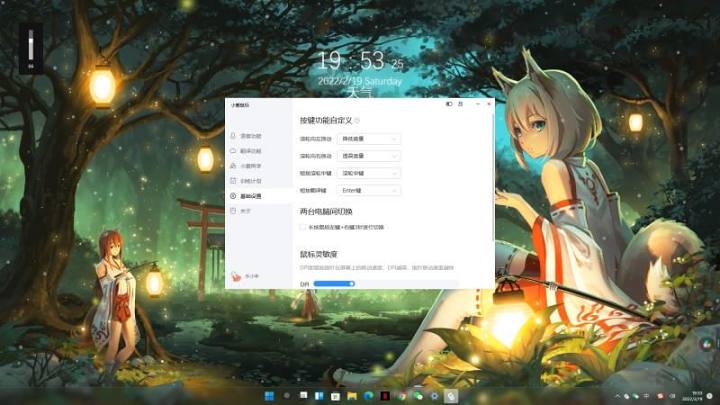Click the settings window vertical scrollbar
Image resolution: width=720 pixels, height=405 pixels.
tap(493, 177)
